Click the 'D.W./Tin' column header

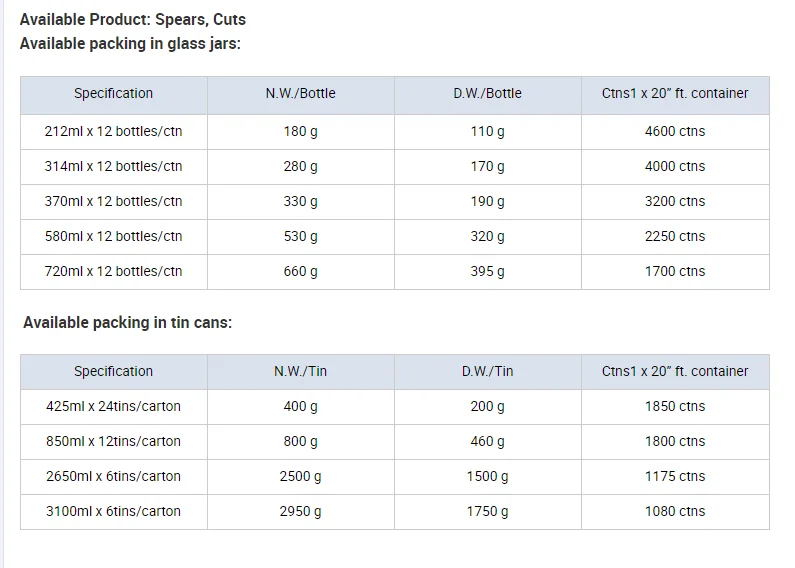487,372
